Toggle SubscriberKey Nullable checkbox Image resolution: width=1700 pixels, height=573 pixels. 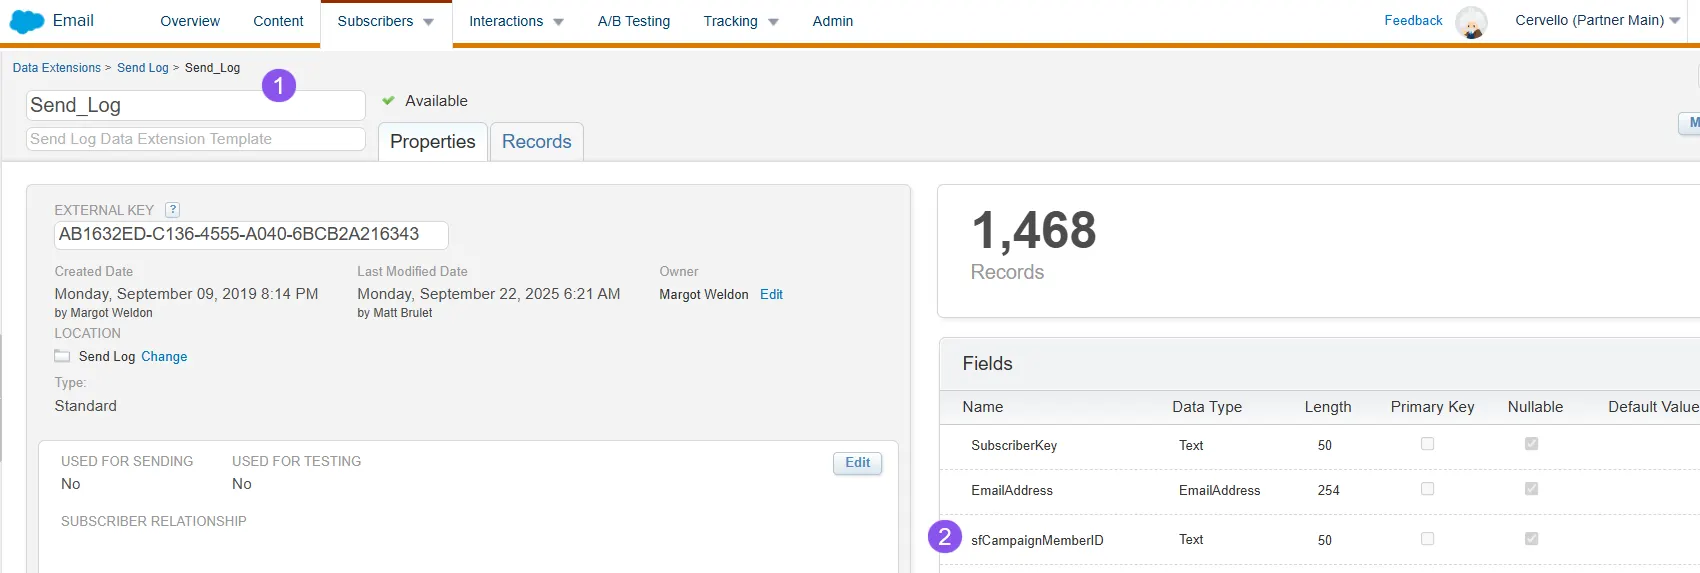[1531, 444]
